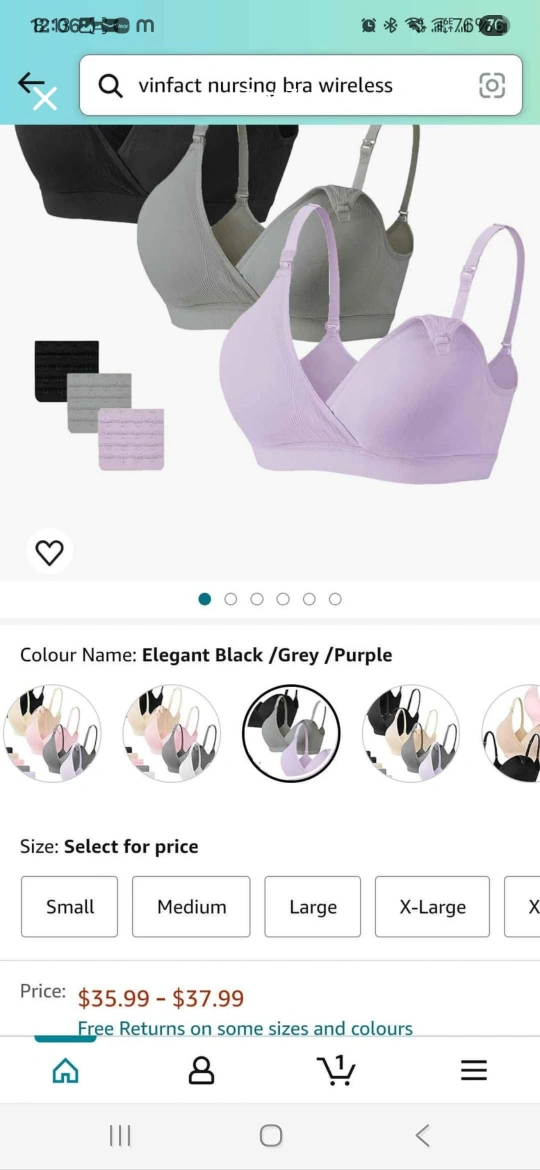Select size Medium

click(x=191, y=907)
